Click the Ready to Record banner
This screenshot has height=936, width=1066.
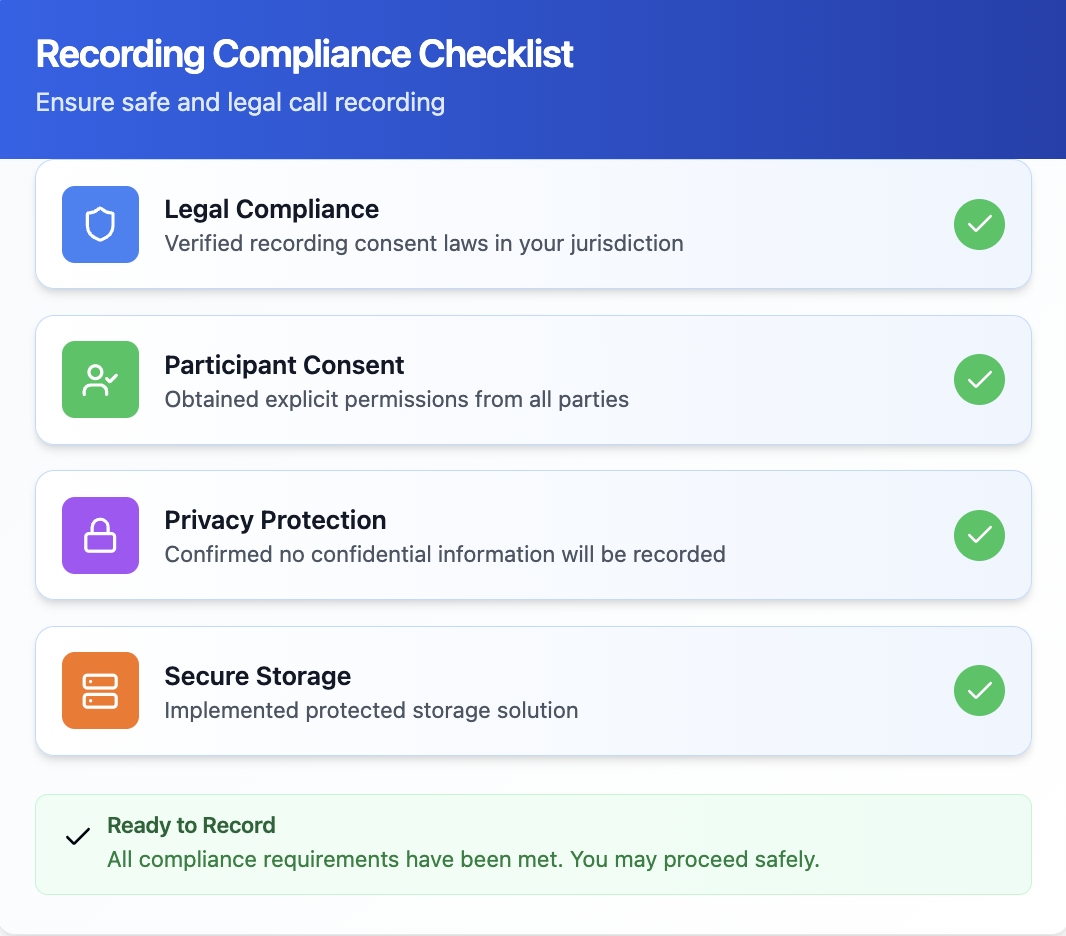pyautogui.click(x=533, y=844)
